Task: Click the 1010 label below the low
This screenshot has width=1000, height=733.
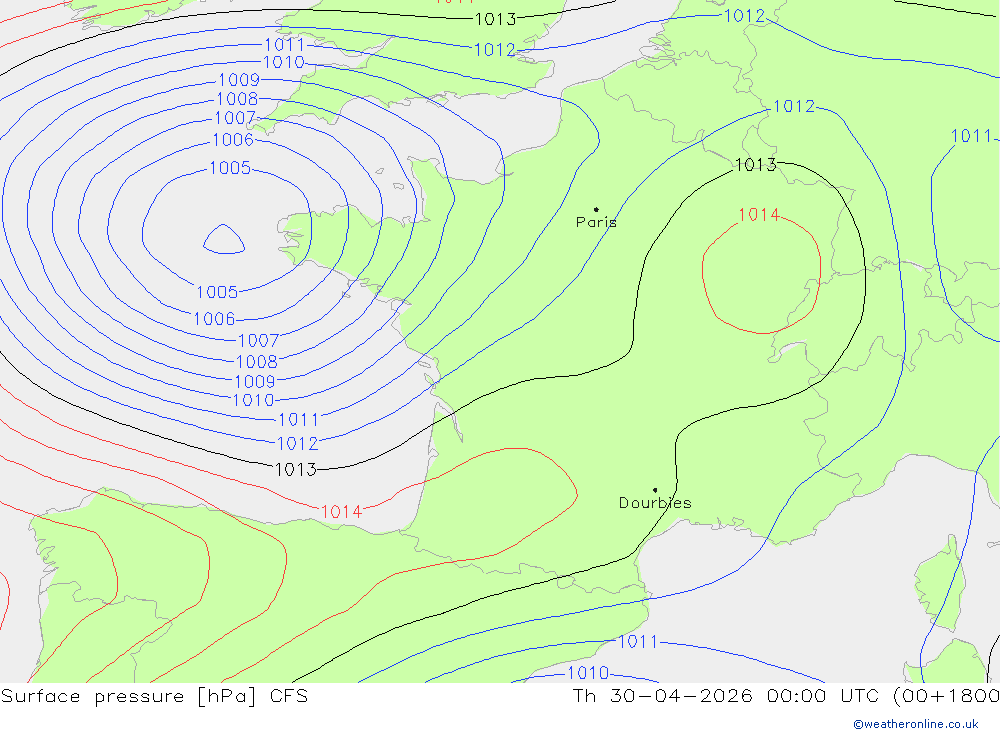Action: [x=253, y=400]
